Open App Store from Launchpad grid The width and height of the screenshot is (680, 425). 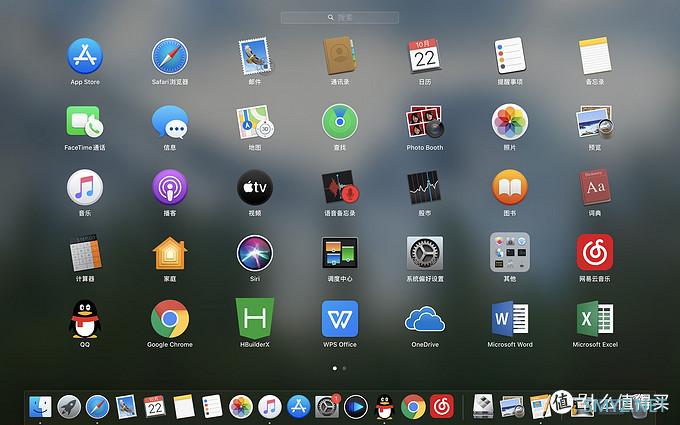click(x=85, y=56)
